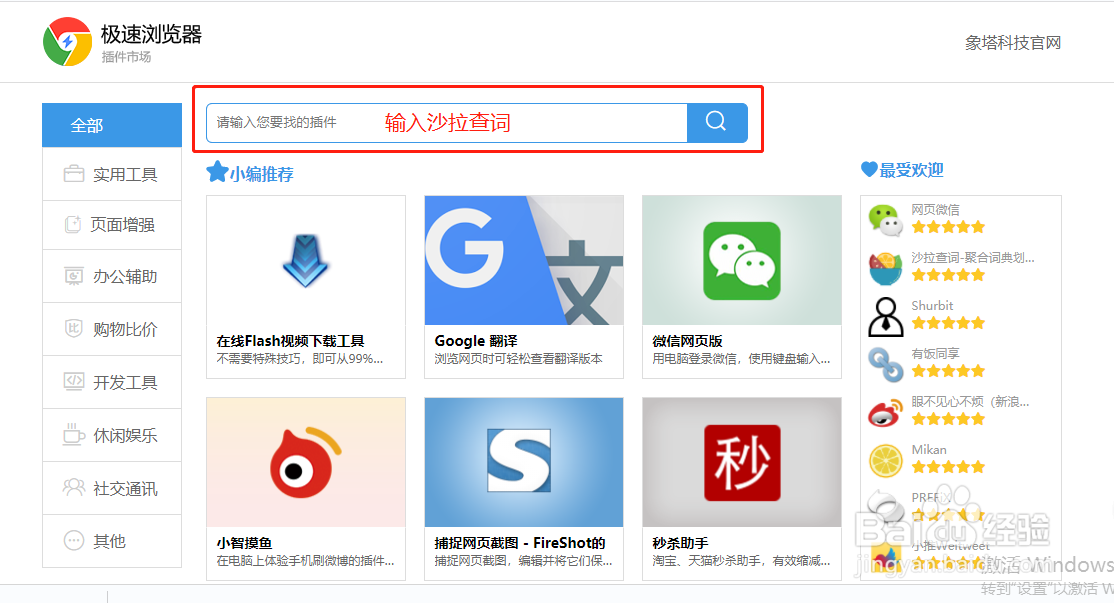Screen dimensions: 1114x603
Task: Click the Mikan orange slice icon
Action: pyautogui.click(x=885, y=460)
